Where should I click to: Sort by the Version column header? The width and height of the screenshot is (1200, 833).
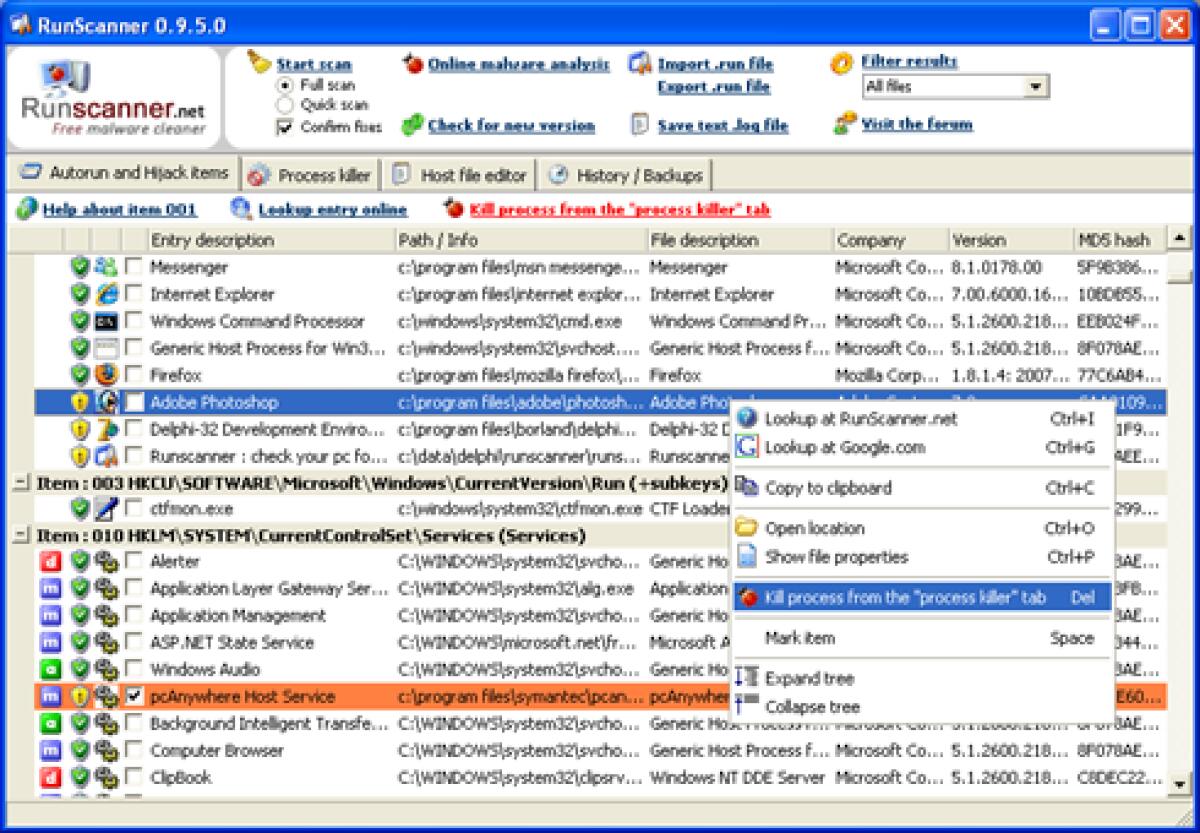[x=1011, y=240]
